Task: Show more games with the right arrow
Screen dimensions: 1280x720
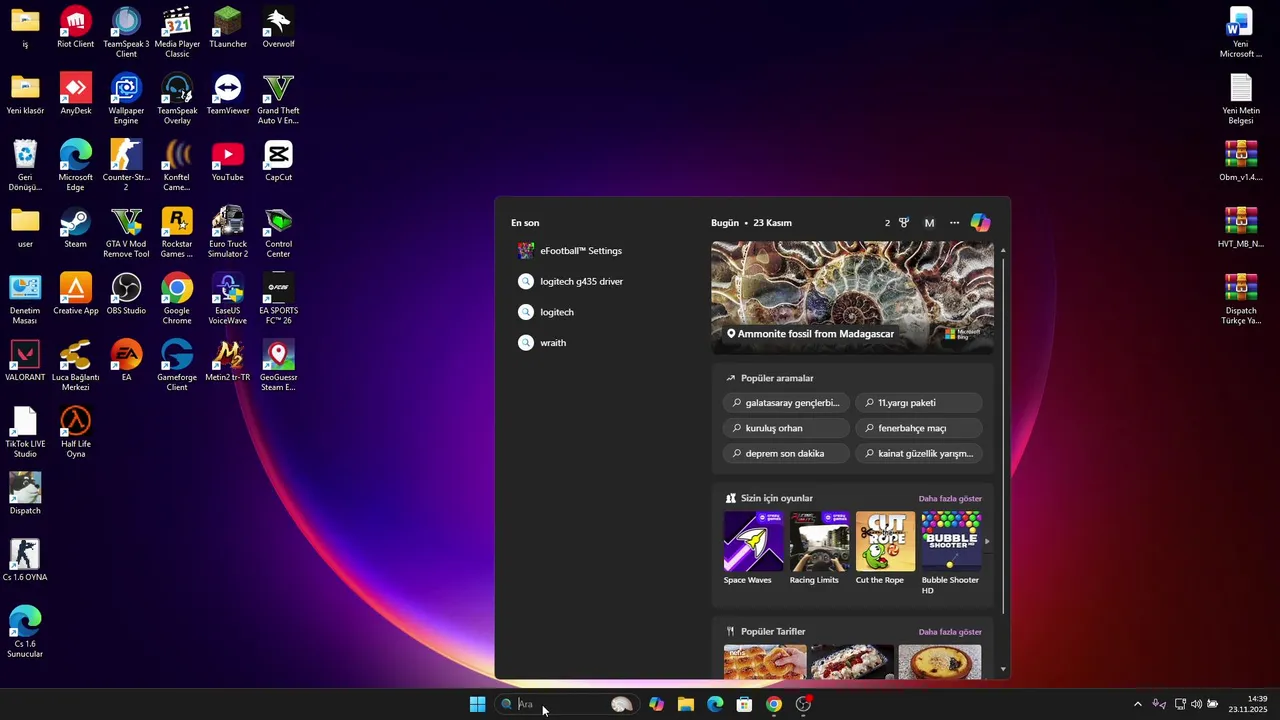Action: coord(987,541)
